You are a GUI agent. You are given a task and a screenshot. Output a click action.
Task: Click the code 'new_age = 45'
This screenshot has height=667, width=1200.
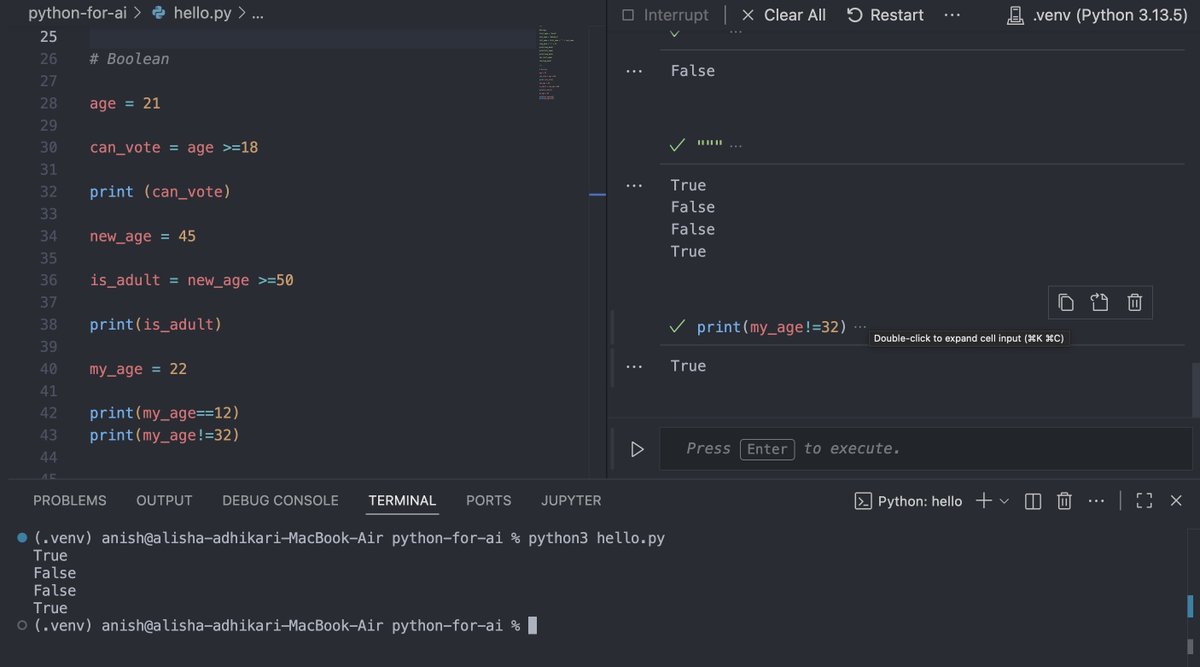point(143,236)
